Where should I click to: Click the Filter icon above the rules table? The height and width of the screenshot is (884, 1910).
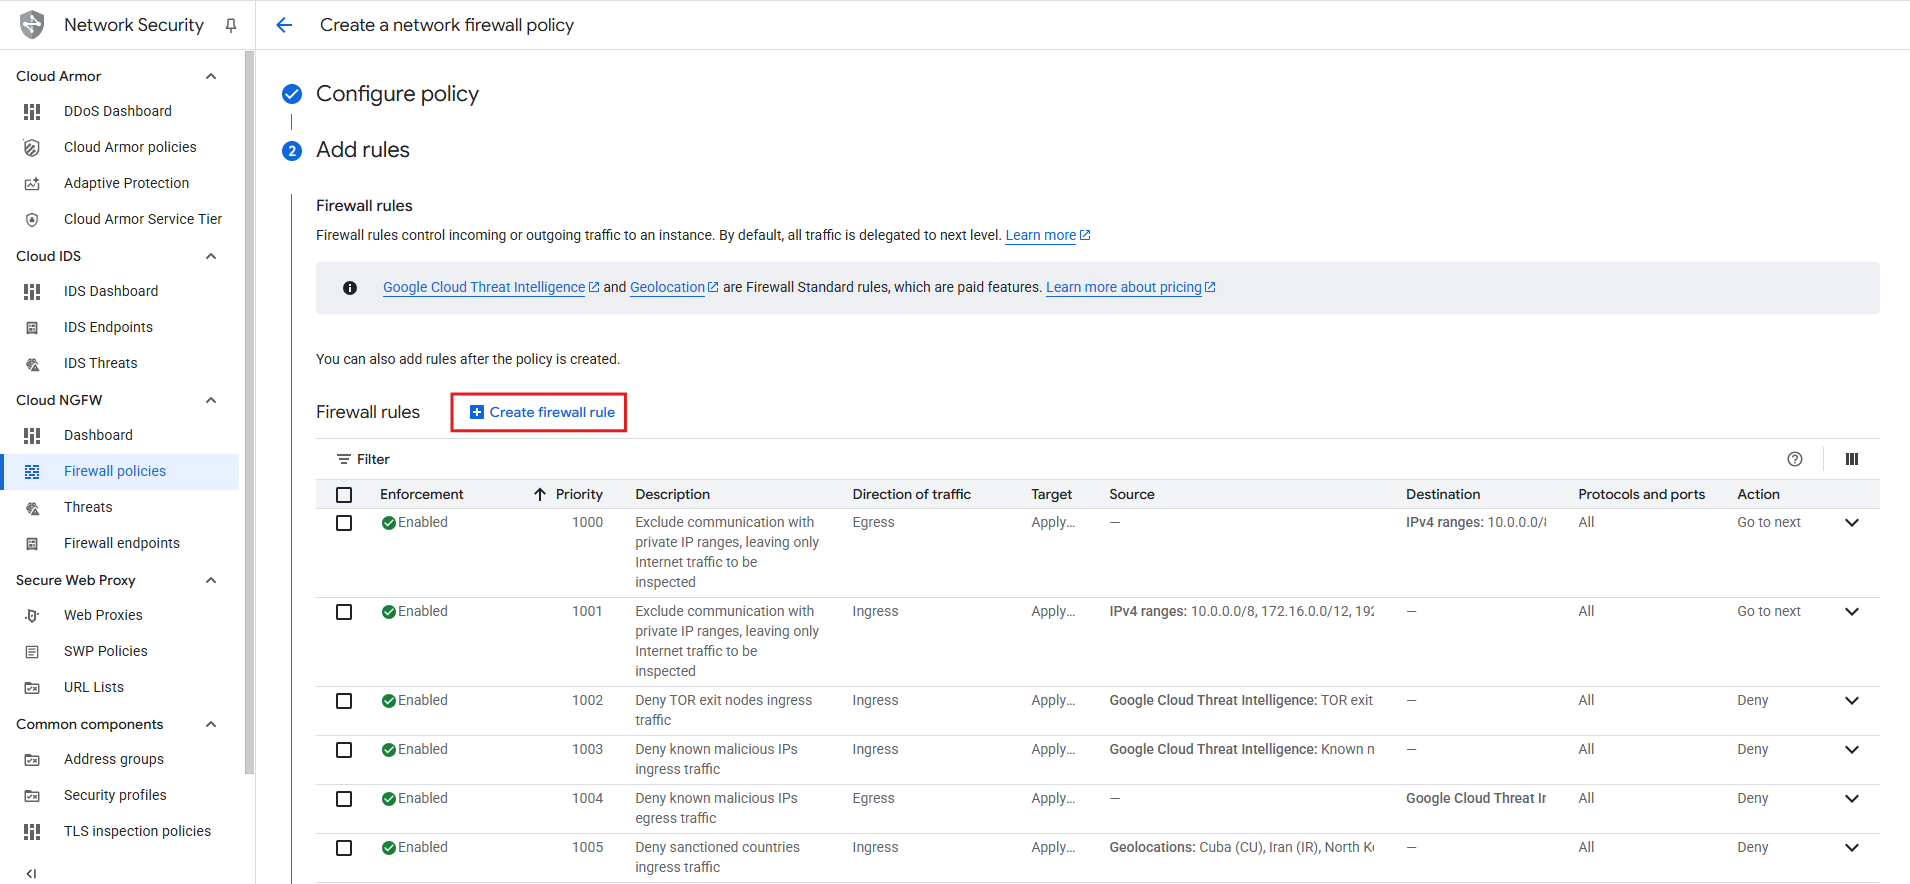click(x=344, y=459)
